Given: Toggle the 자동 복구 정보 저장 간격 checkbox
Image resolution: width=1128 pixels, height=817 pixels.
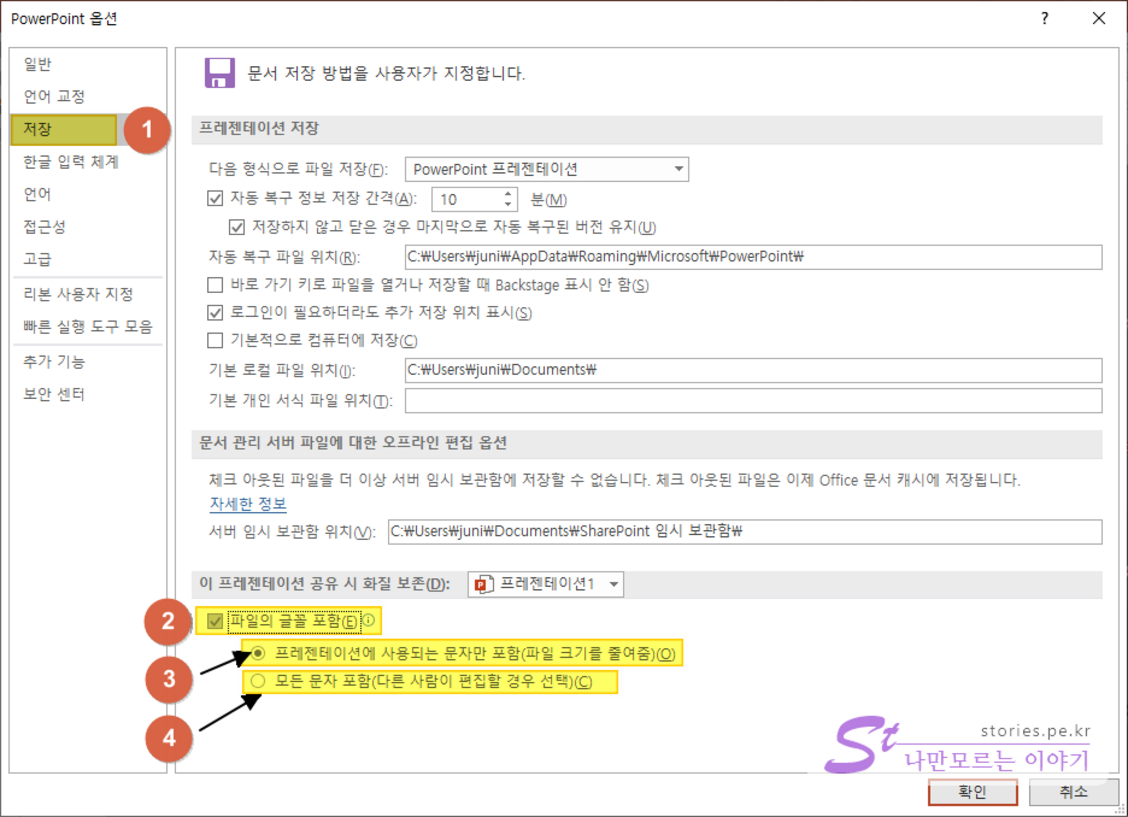Looking at the screenshot, I should pyautogui.click(x=214, y=199).
